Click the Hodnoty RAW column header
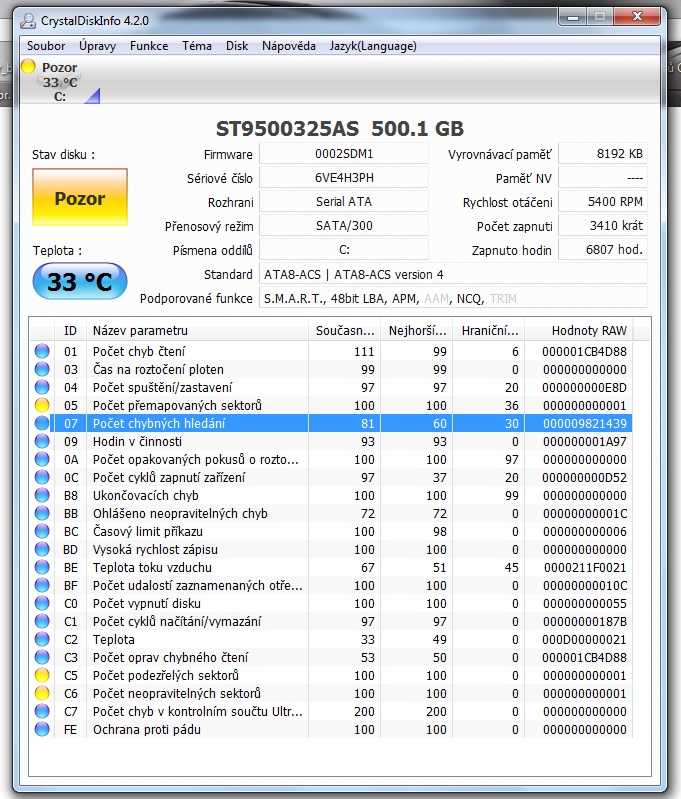 tap(579, 331)
